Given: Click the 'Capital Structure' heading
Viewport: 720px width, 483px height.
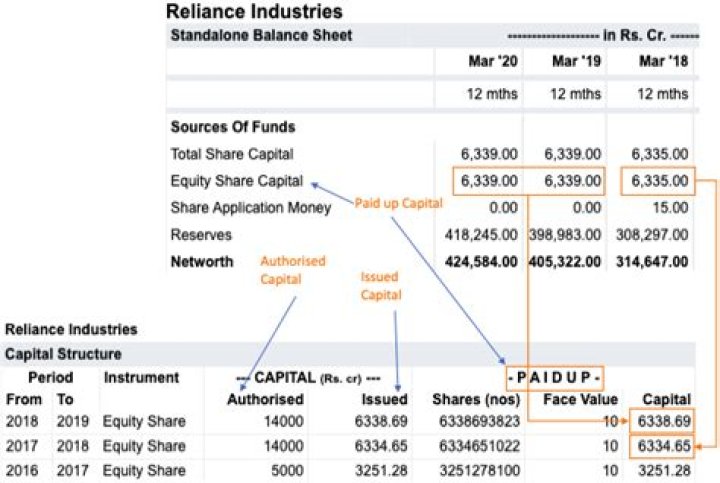Looking at the screenshot, I should (63, 354).
